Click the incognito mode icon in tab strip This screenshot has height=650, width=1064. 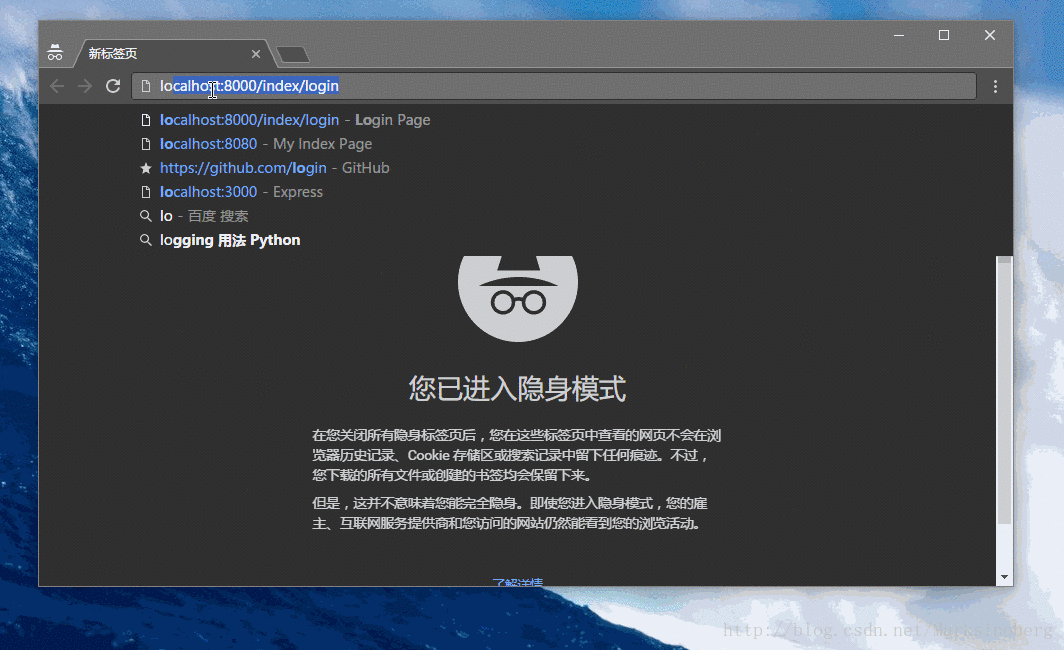(x=55, y=52)
